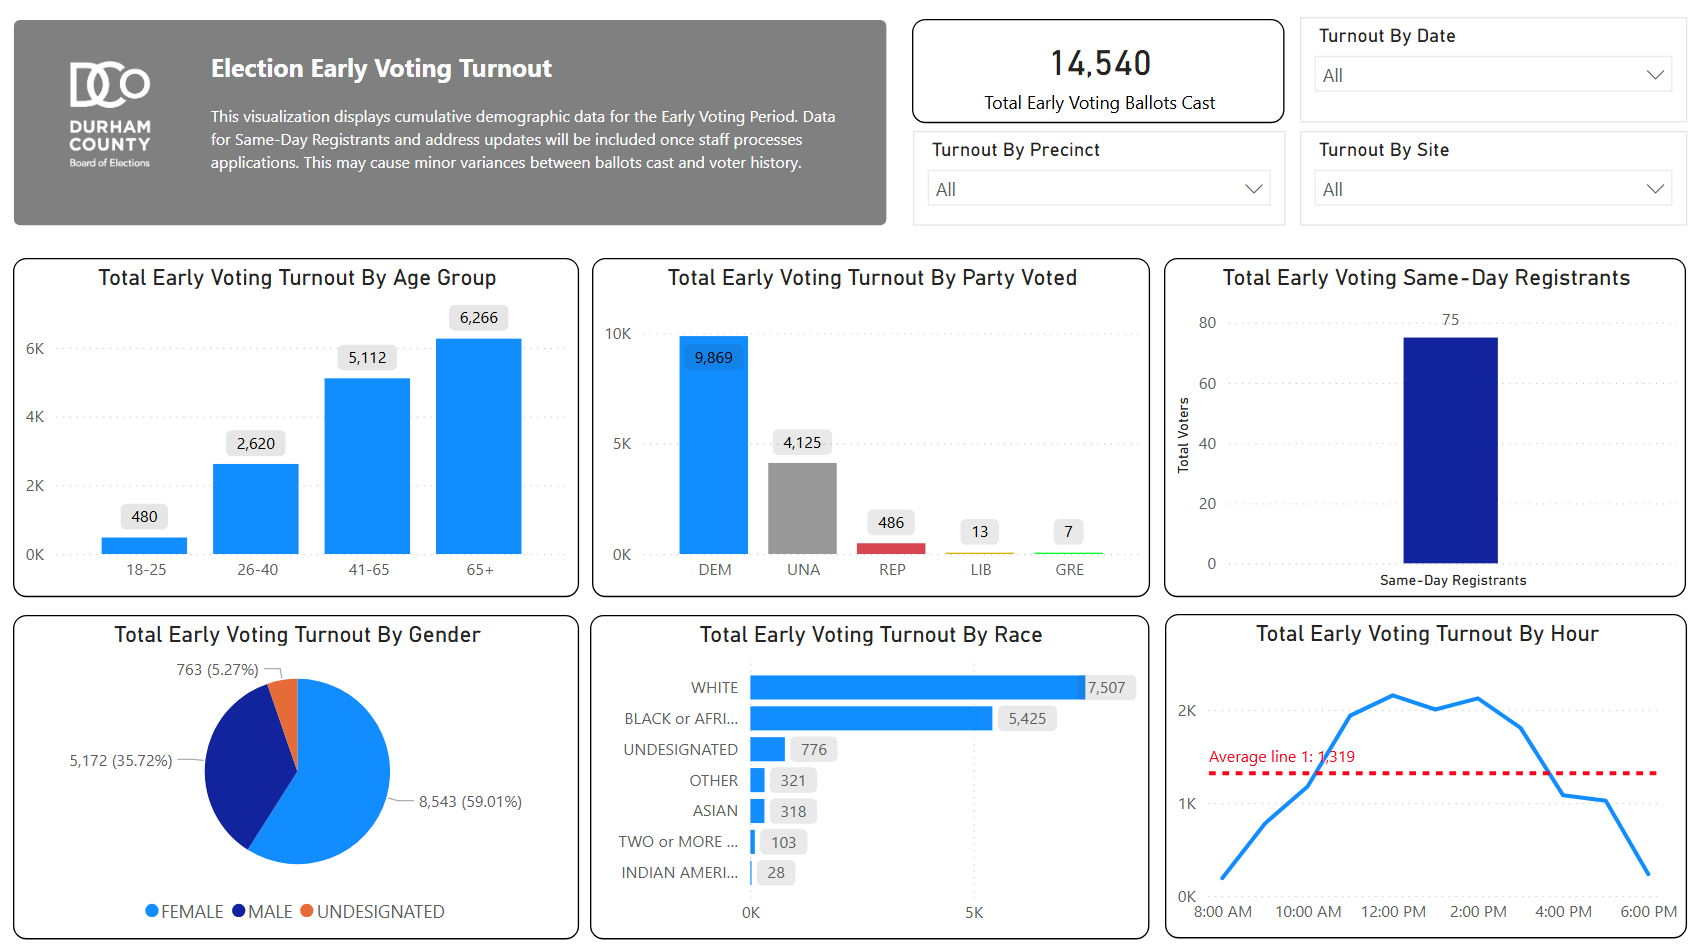The width and height of the screenshot is (1693, 948).
Task: Click the Election Early Voting Turnout title
Action: click(381, 69)
